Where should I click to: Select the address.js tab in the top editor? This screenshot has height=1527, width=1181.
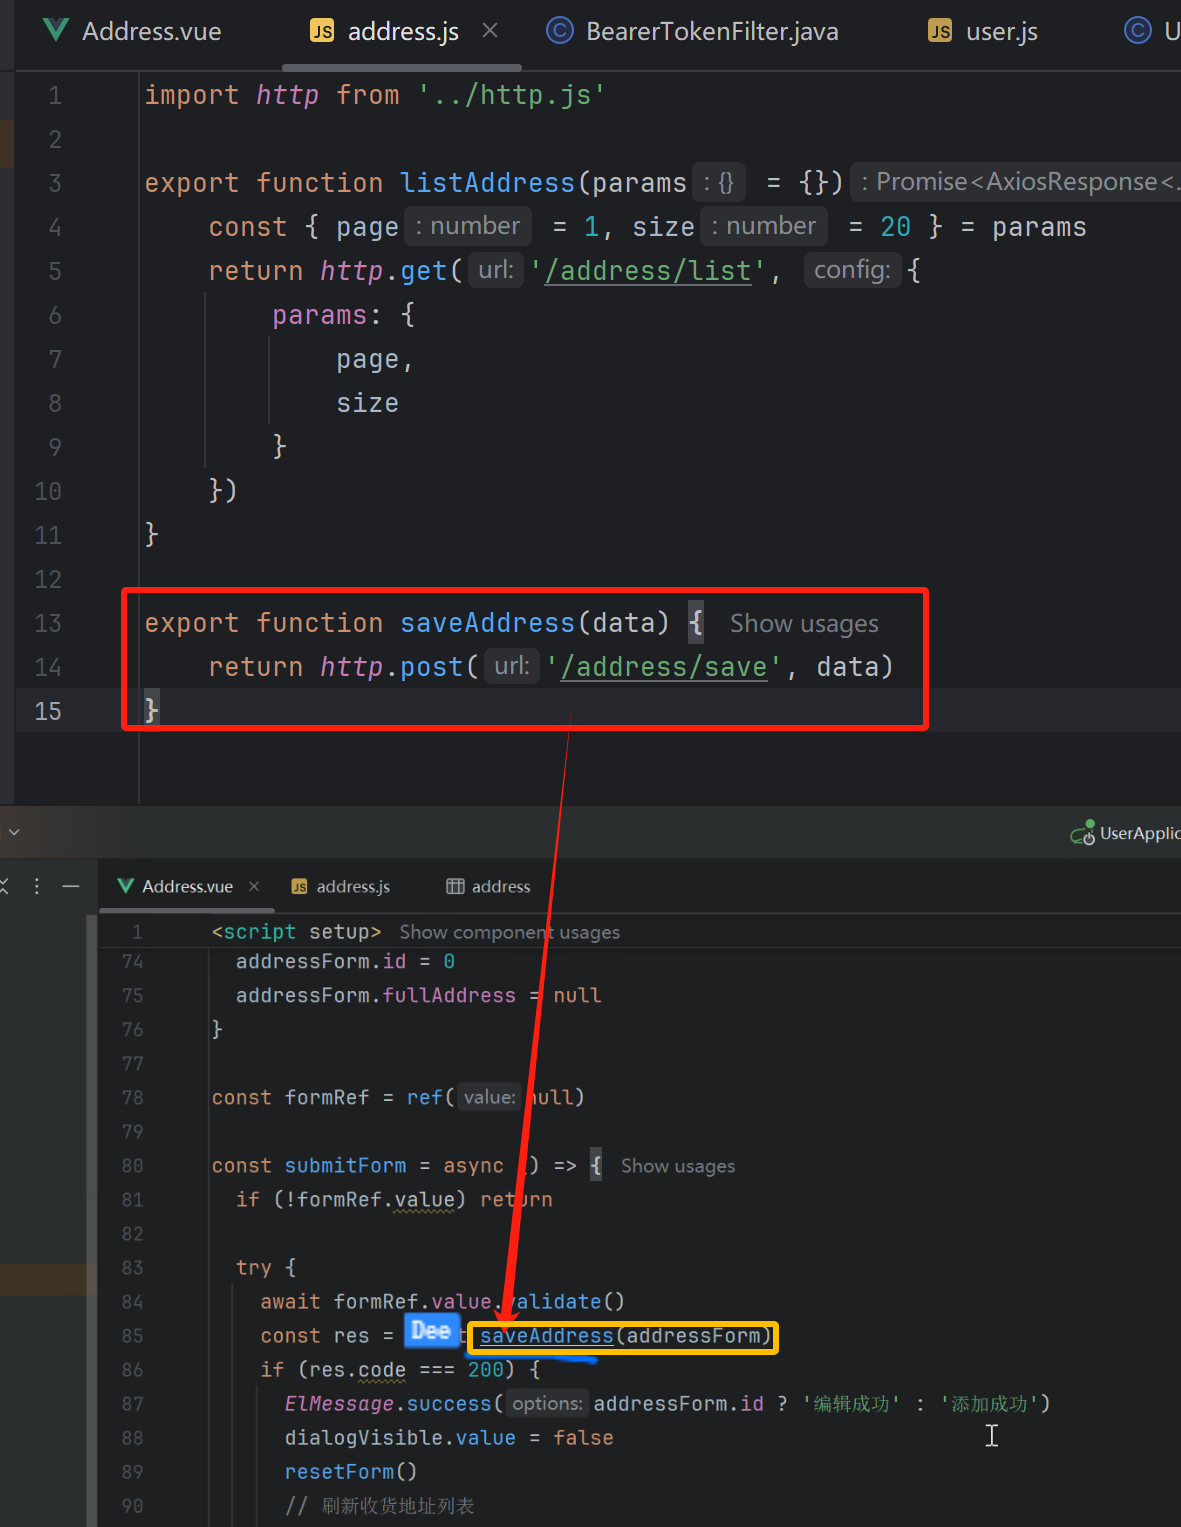[x=385, y=31]
